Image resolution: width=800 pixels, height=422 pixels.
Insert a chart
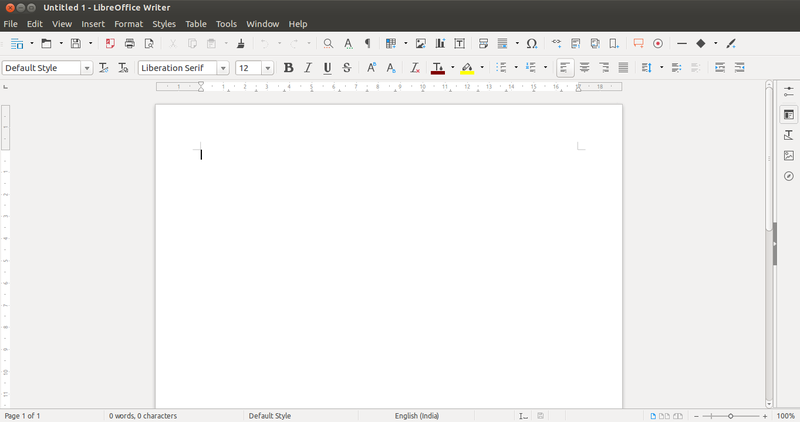[440, 44]
